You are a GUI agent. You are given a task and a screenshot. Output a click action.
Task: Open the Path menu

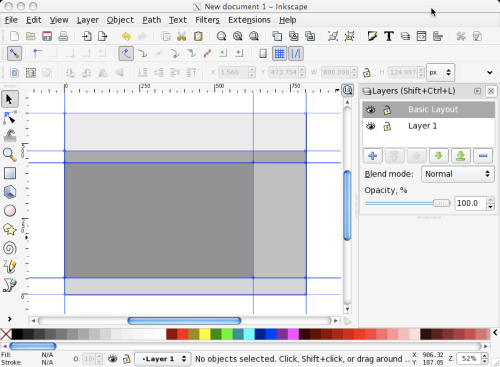pyautogui.click(x=152, y=20)
